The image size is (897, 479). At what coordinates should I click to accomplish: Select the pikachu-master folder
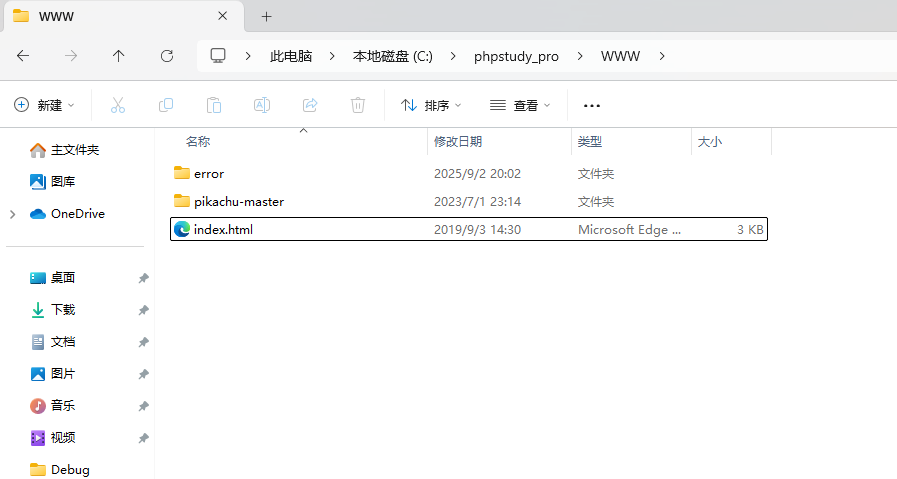click(238, 201)
